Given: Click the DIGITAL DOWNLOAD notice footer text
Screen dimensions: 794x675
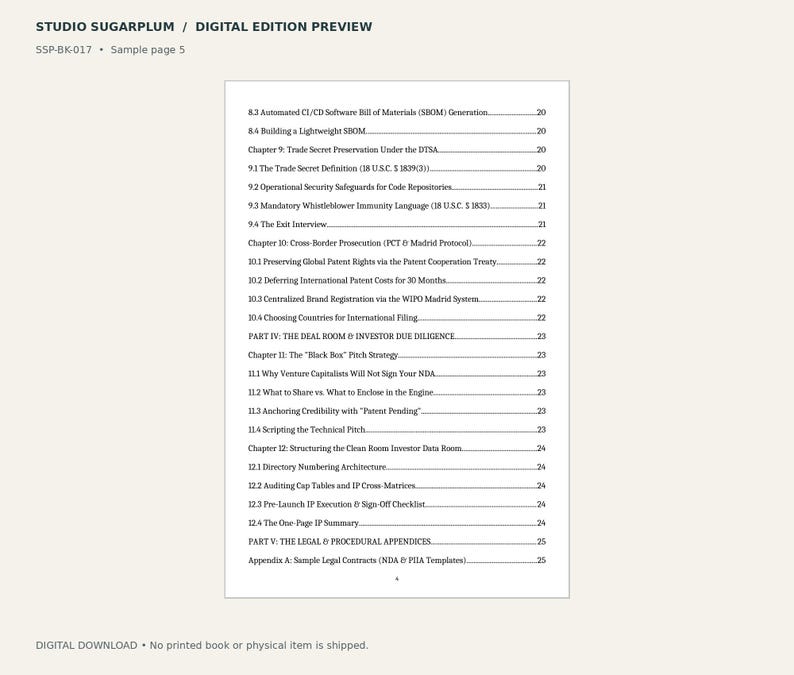Looking at the screenshot, I should point(202,646).
